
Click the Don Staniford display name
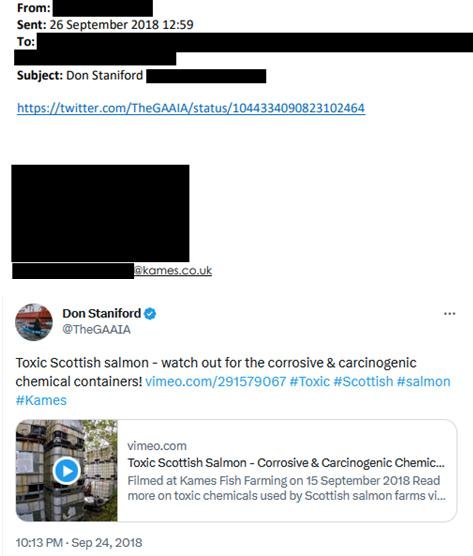coord(102,313)
